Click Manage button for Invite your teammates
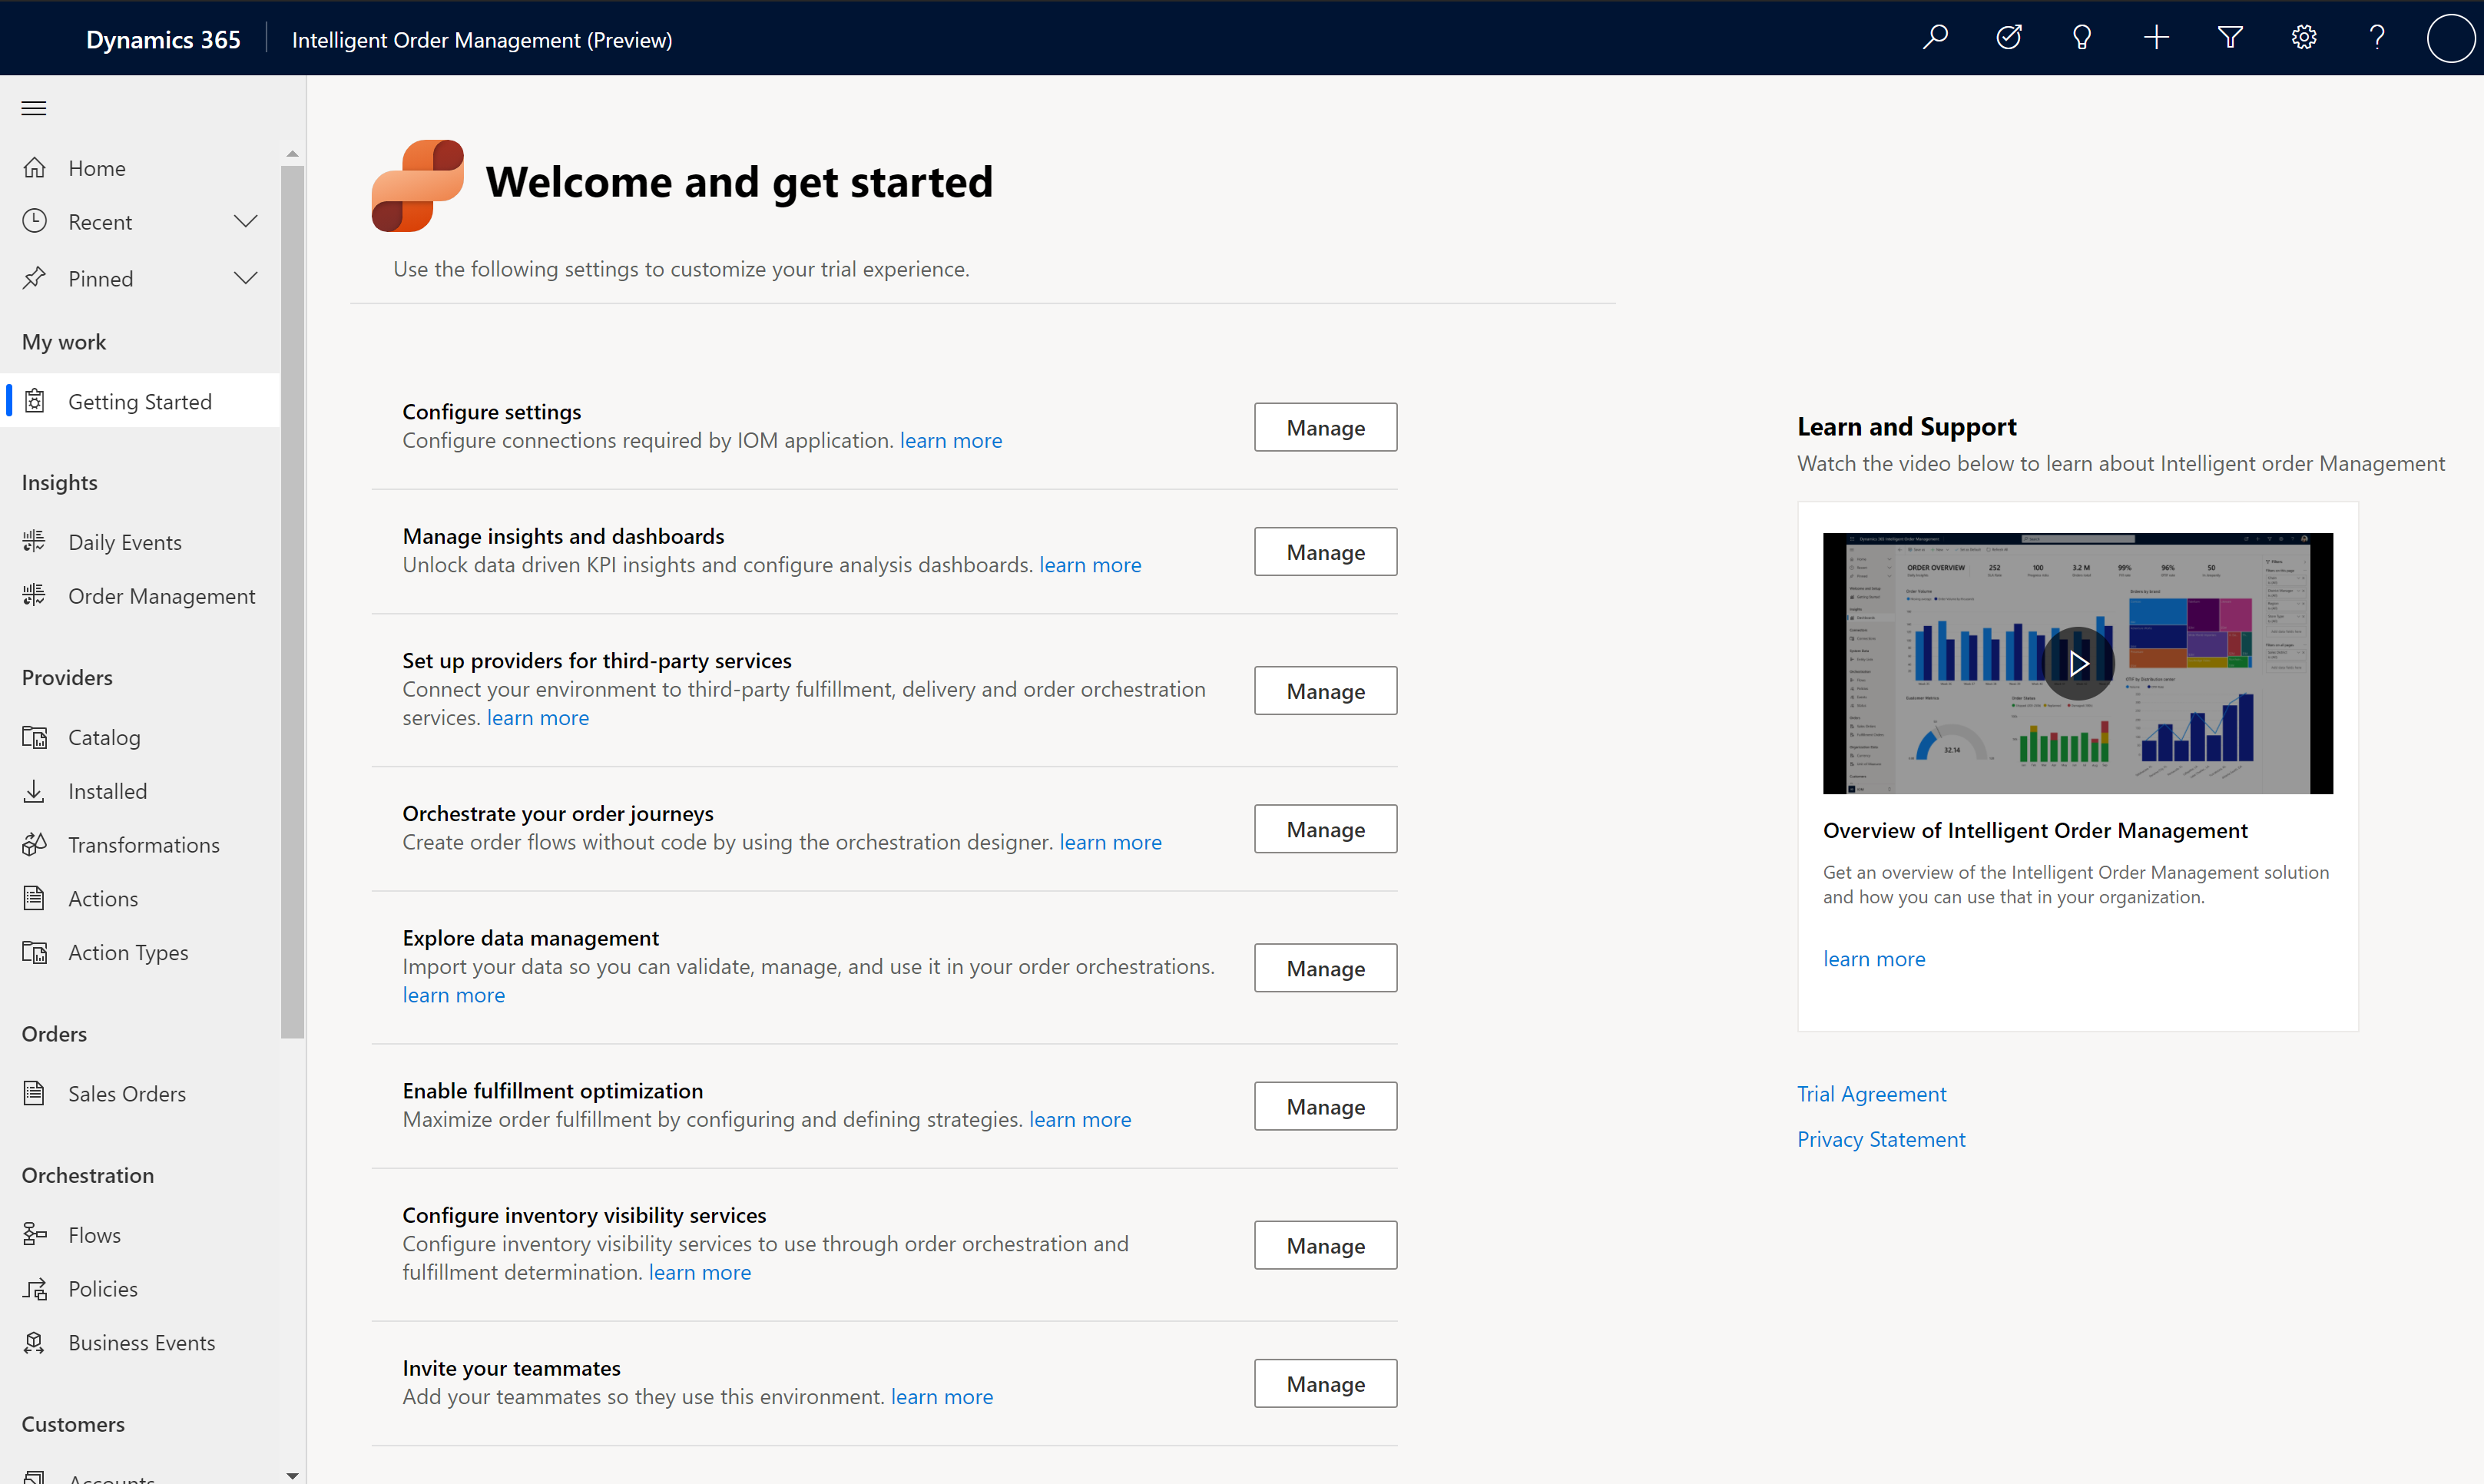This screenshot has height=1484, width=2484. tap(1325, 1383)
